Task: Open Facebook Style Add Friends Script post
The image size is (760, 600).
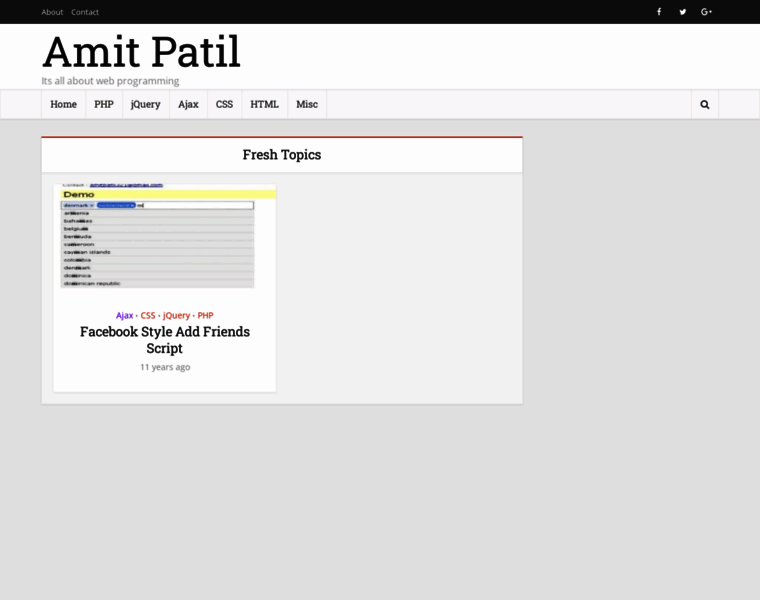Action: click(165, 340)
